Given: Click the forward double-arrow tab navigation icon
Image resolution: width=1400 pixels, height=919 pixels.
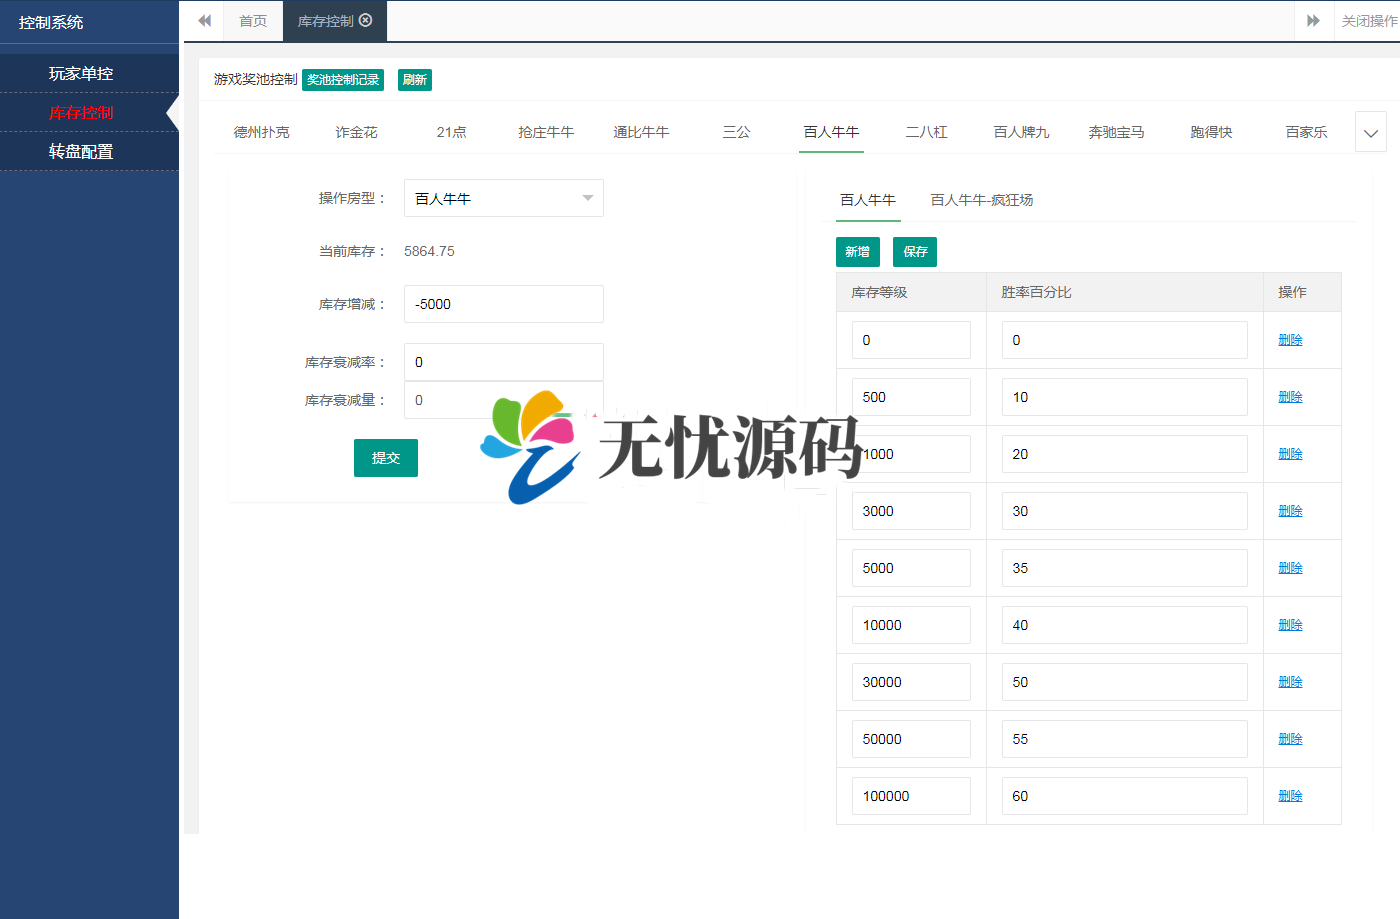Looking at the screenshot, I should (1313, 21).
